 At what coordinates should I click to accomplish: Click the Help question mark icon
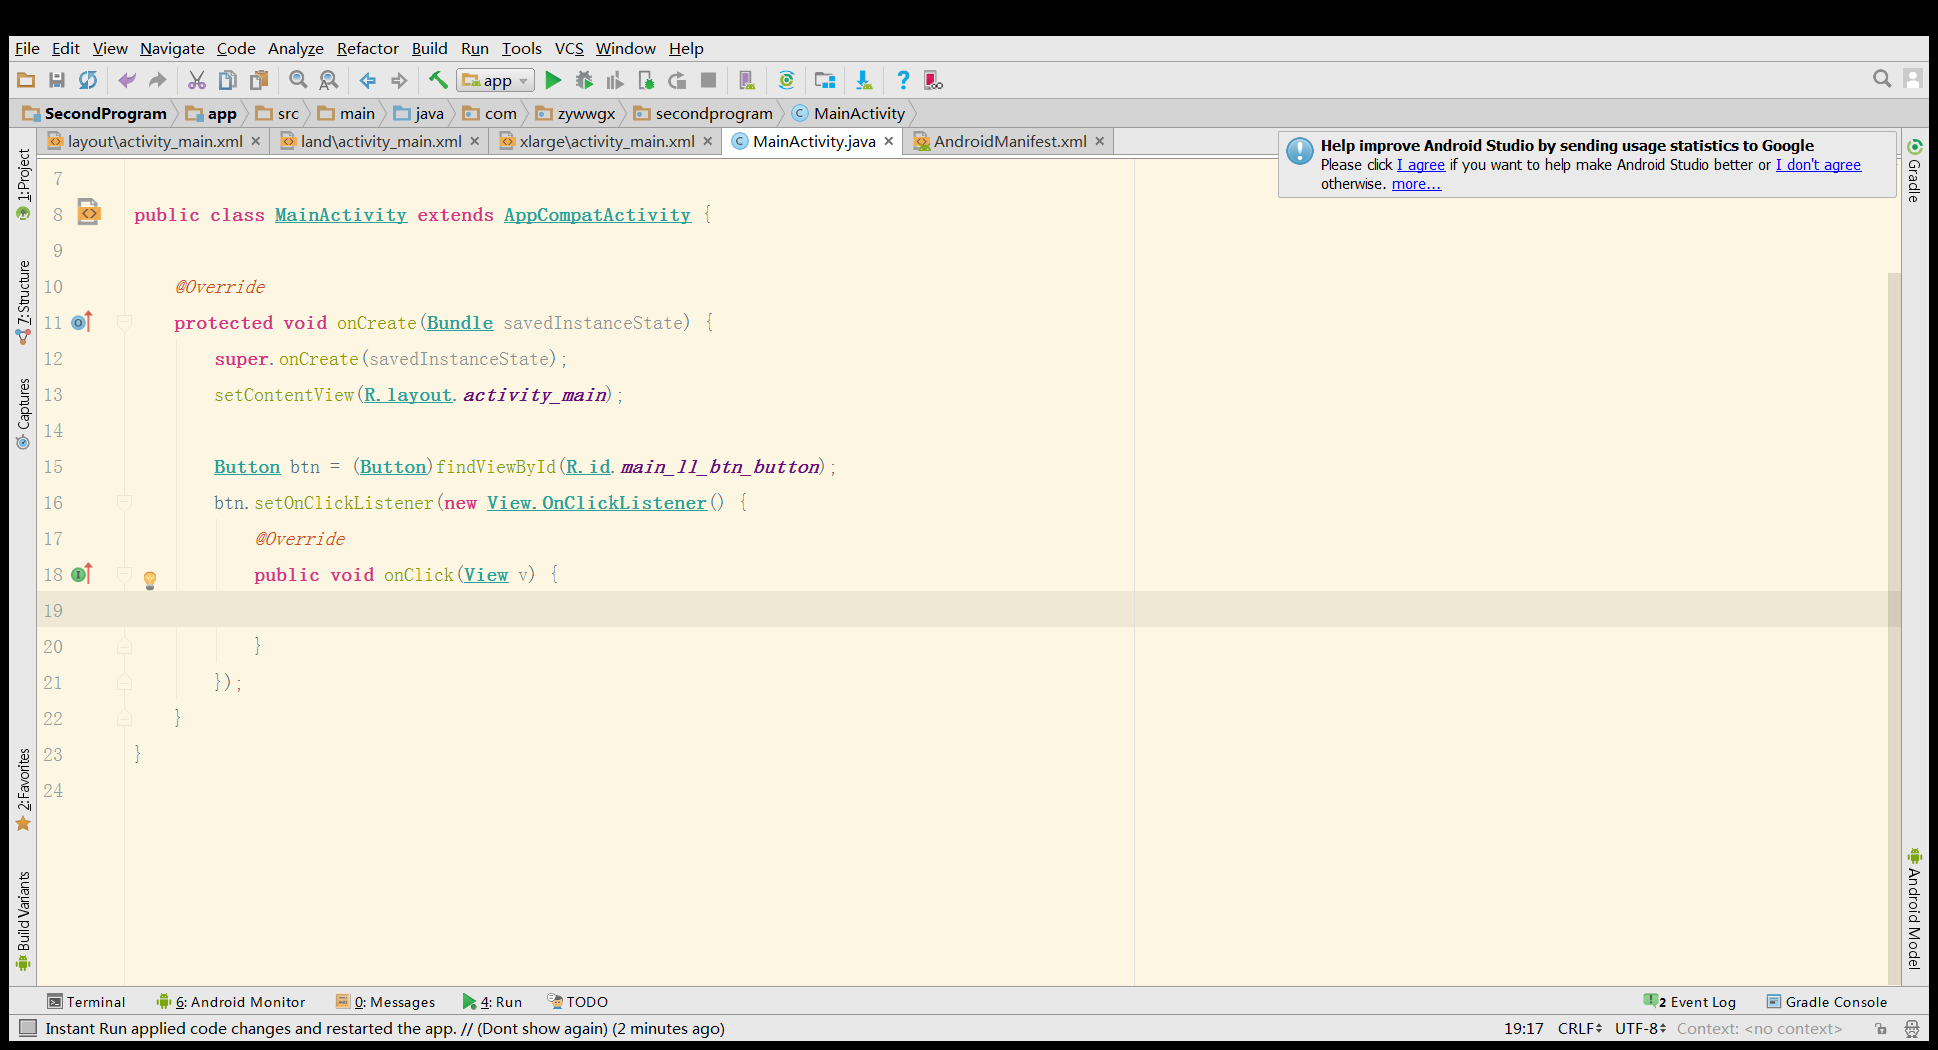point(903,81)
